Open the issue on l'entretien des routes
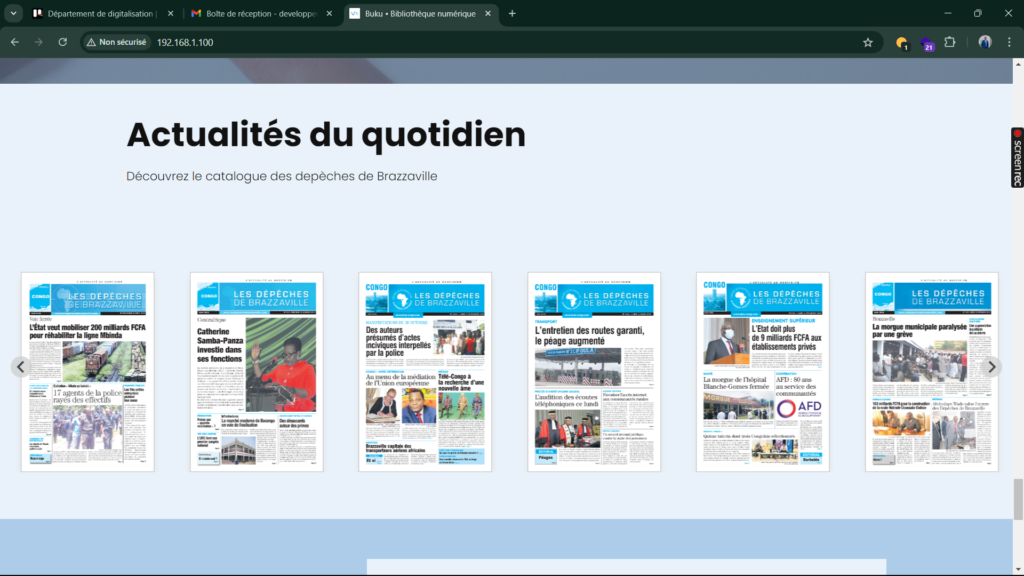 click(x=594, y=372)
